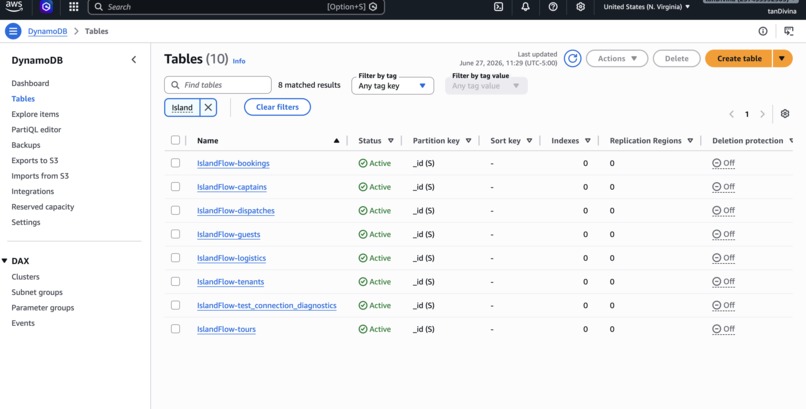Collapse the DAX section triangle
Image resolution: width=806 pixels, height=409 pixels.
(x=5, y=261)
